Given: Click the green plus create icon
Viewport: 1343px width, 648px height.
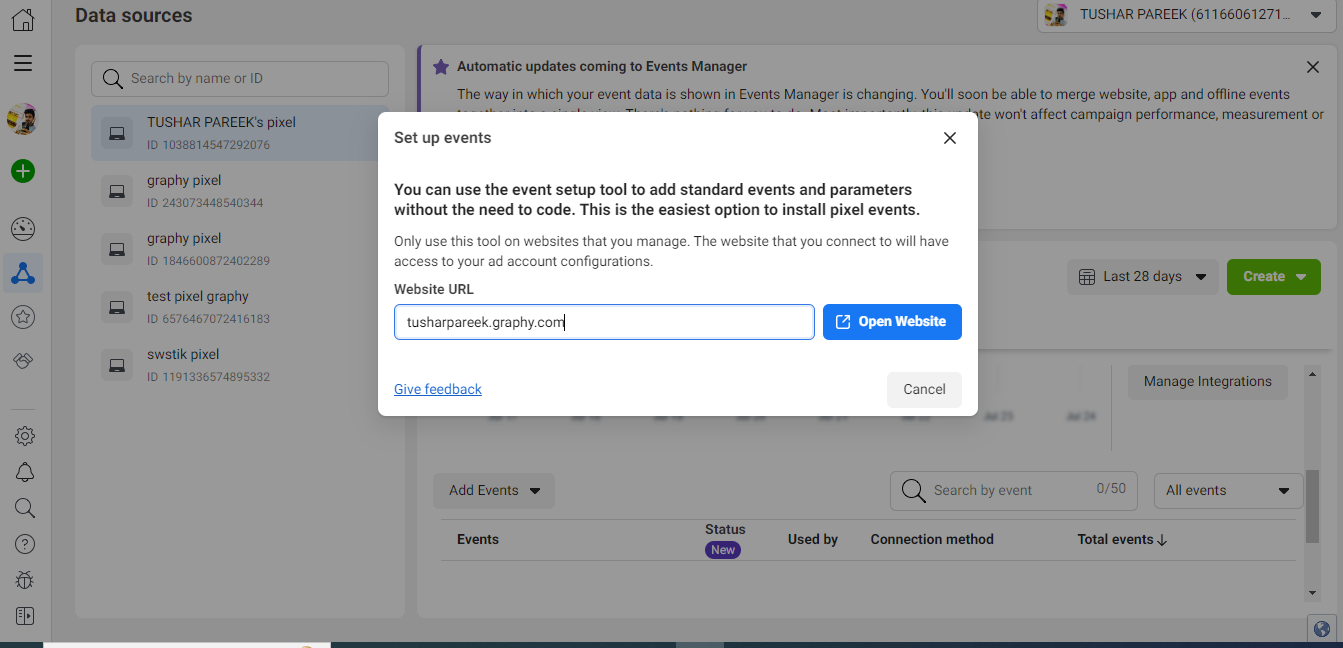Looking at the screenshot, I should (23, 171).
